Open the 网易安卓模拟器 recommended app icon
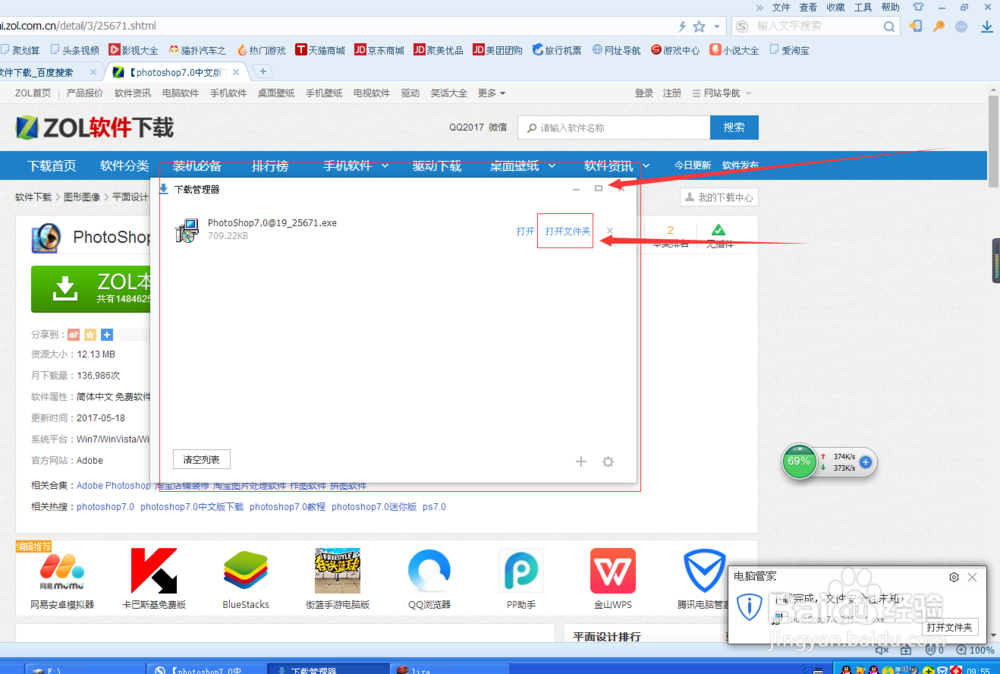 click(62, 571)
